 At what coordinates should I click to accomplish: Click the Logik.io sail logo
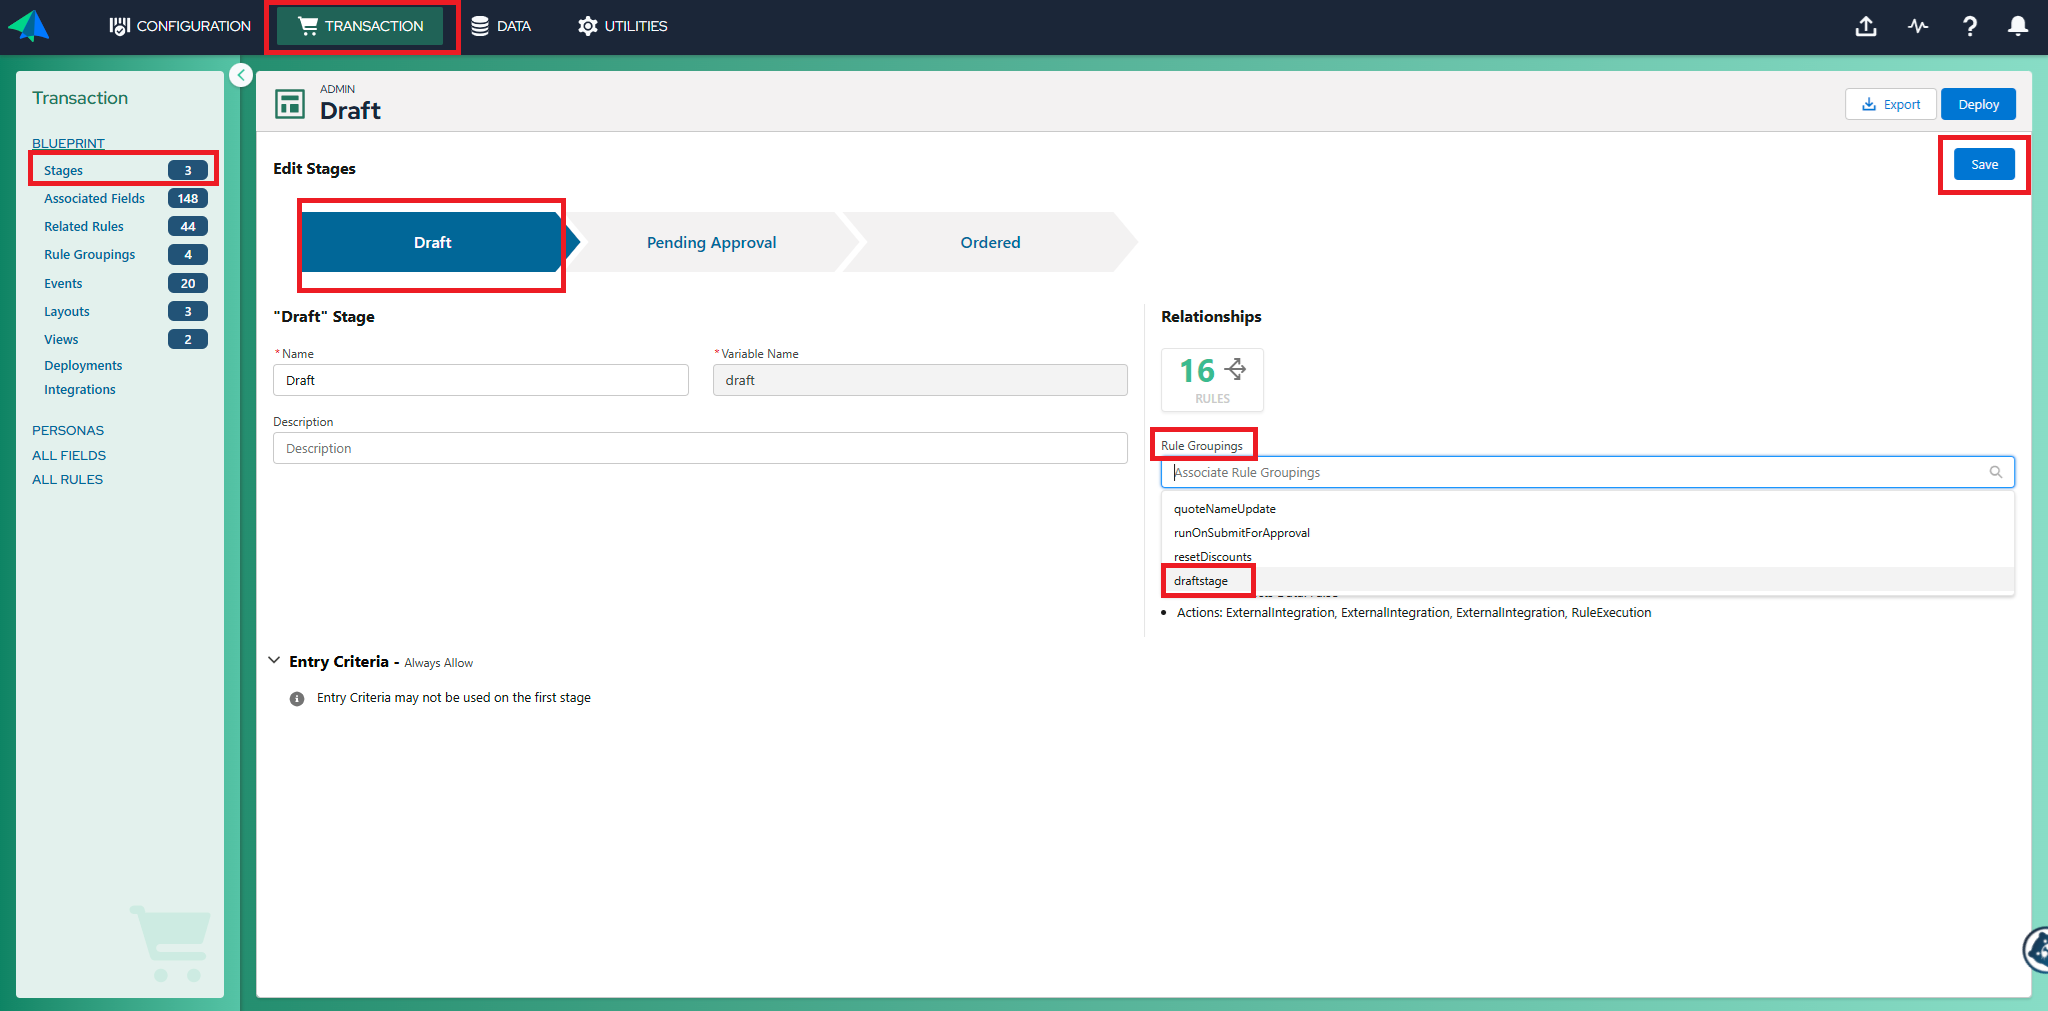pos(29,25)
